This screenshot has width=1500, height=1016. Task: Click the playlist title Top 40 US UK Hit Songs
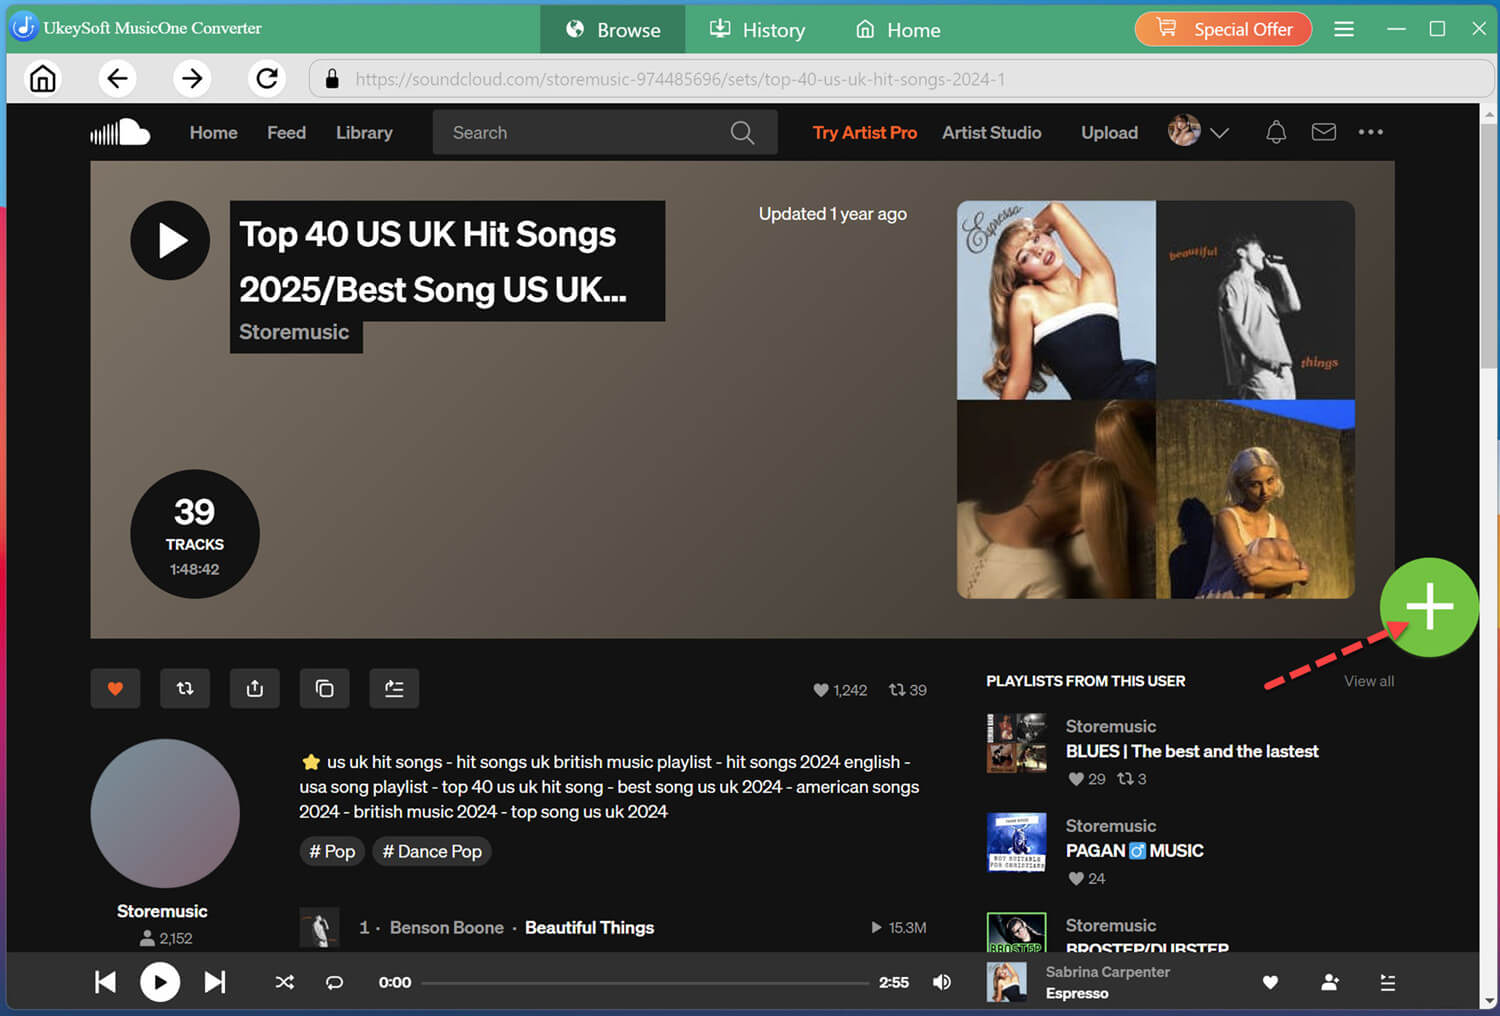click(433, 261)
